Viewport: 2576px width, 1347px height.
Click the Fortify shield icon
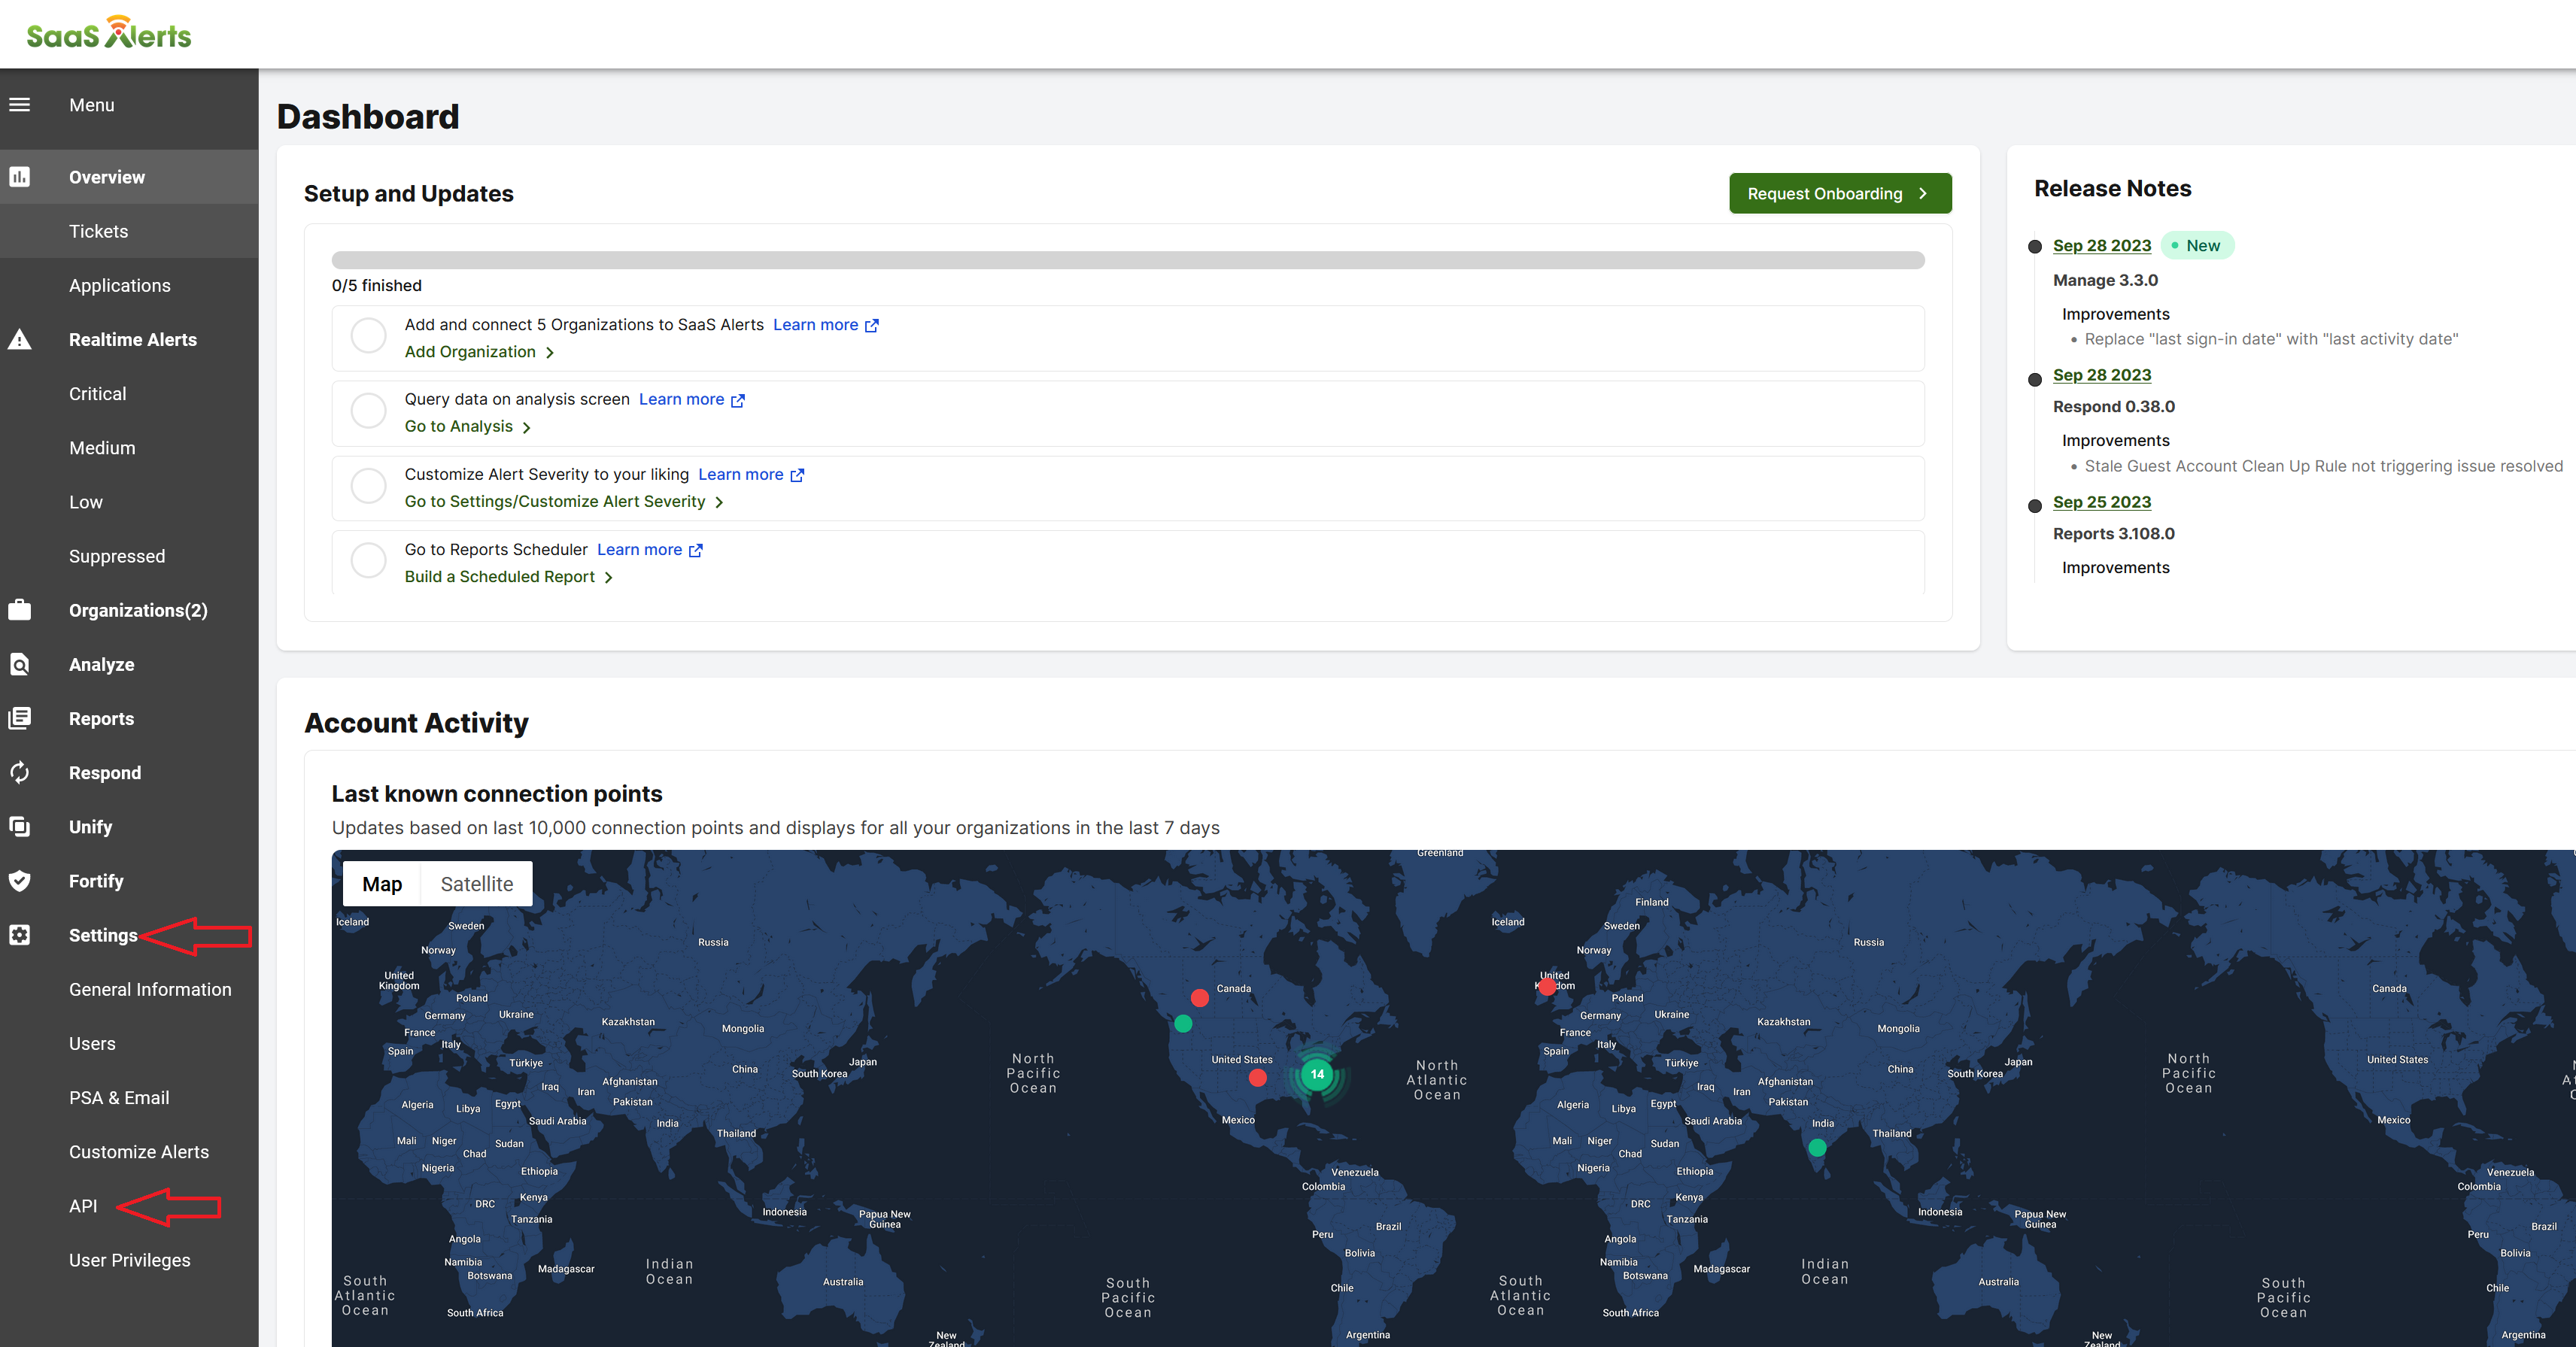coord(20,880)
